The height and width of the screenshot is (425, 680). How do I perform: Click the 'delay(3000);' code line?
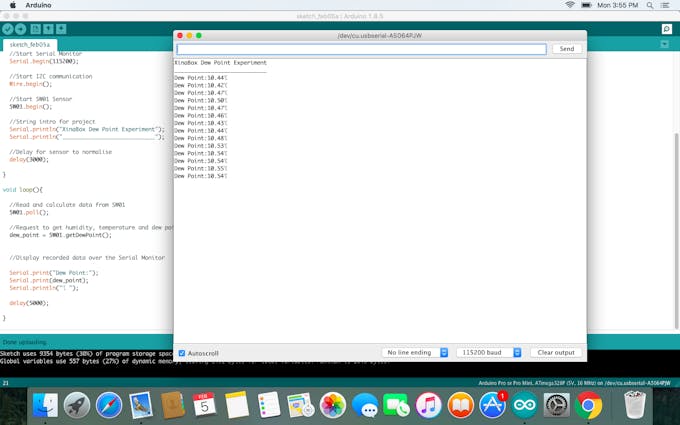pyautogui.click(x=29, y=159)
